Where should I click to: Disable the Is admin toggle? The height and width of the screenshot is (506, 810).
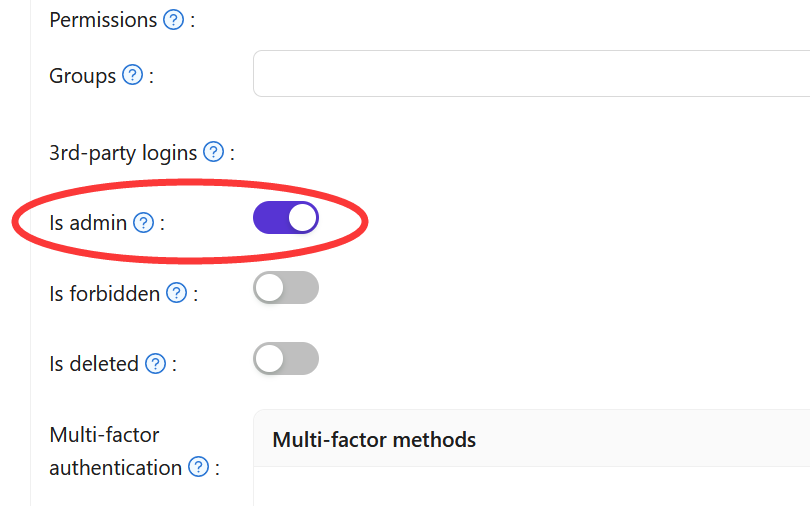point(286,218)
